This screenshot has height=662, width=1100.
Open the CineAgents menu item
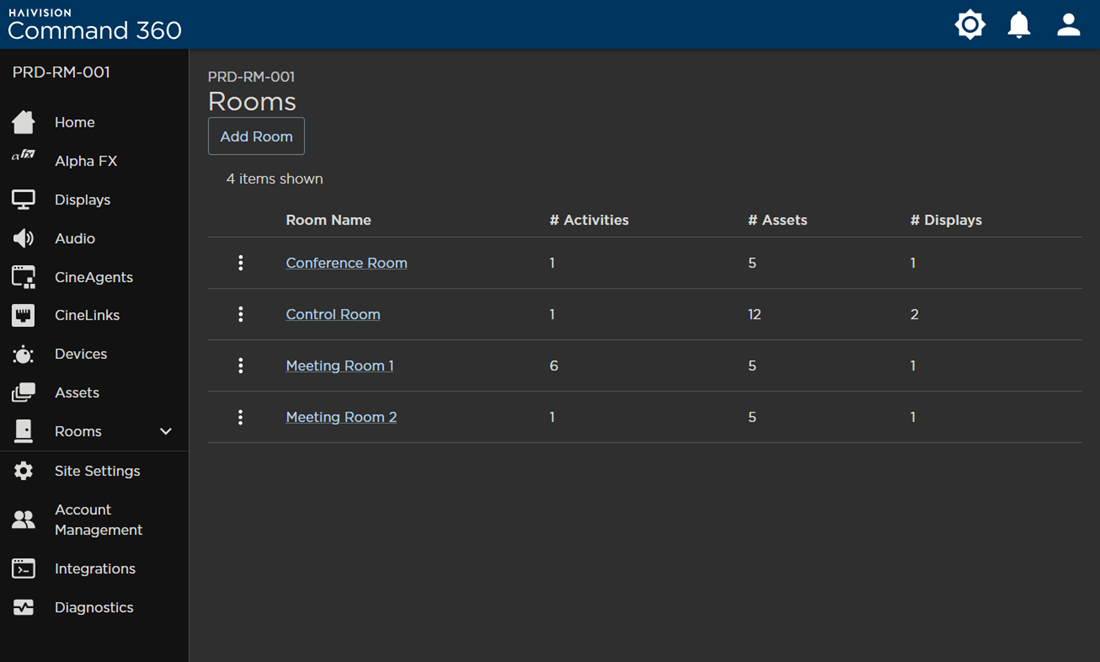pos(93,277)
